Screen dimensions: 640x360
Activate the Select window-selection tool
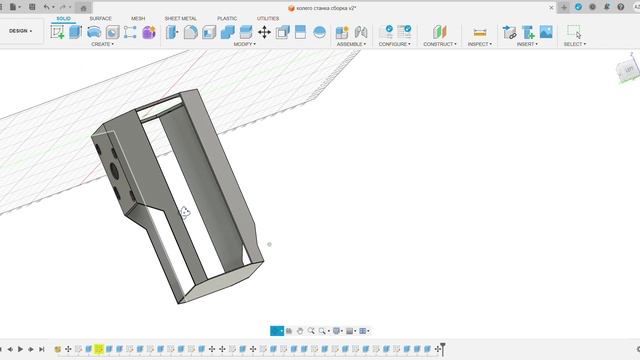(x=574, y=32)
